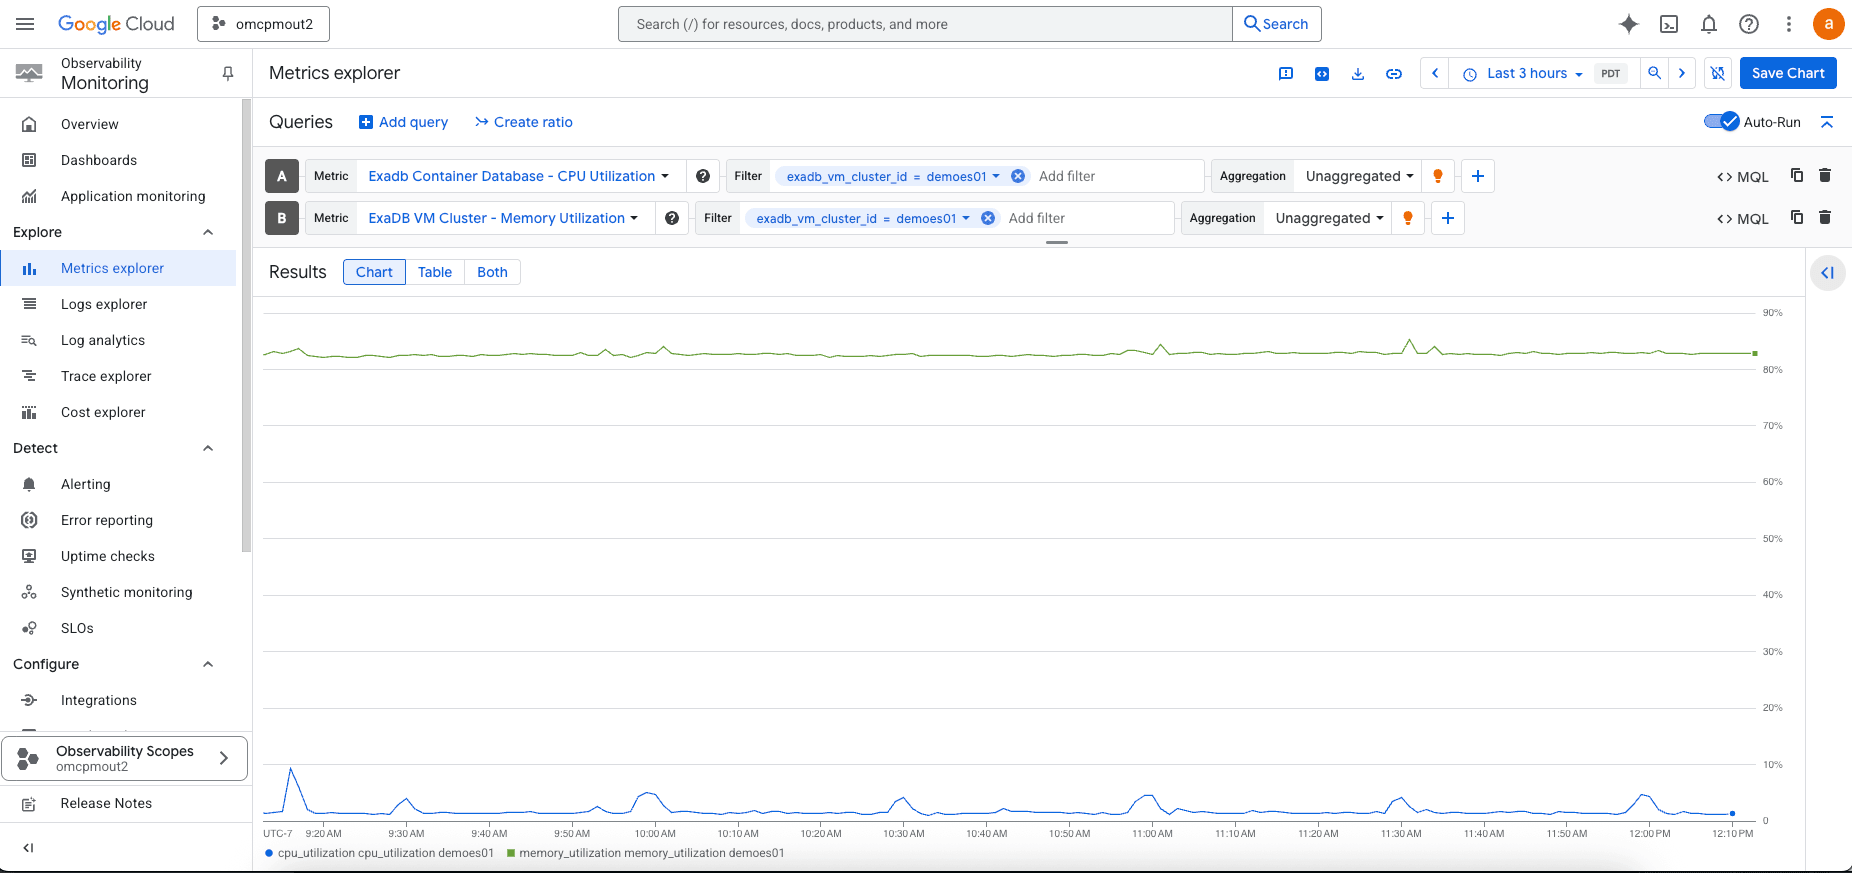The width and height of the screenshot is (1852, 873).
Task: Go to previous time range arrow
Action: [1435, 73]
